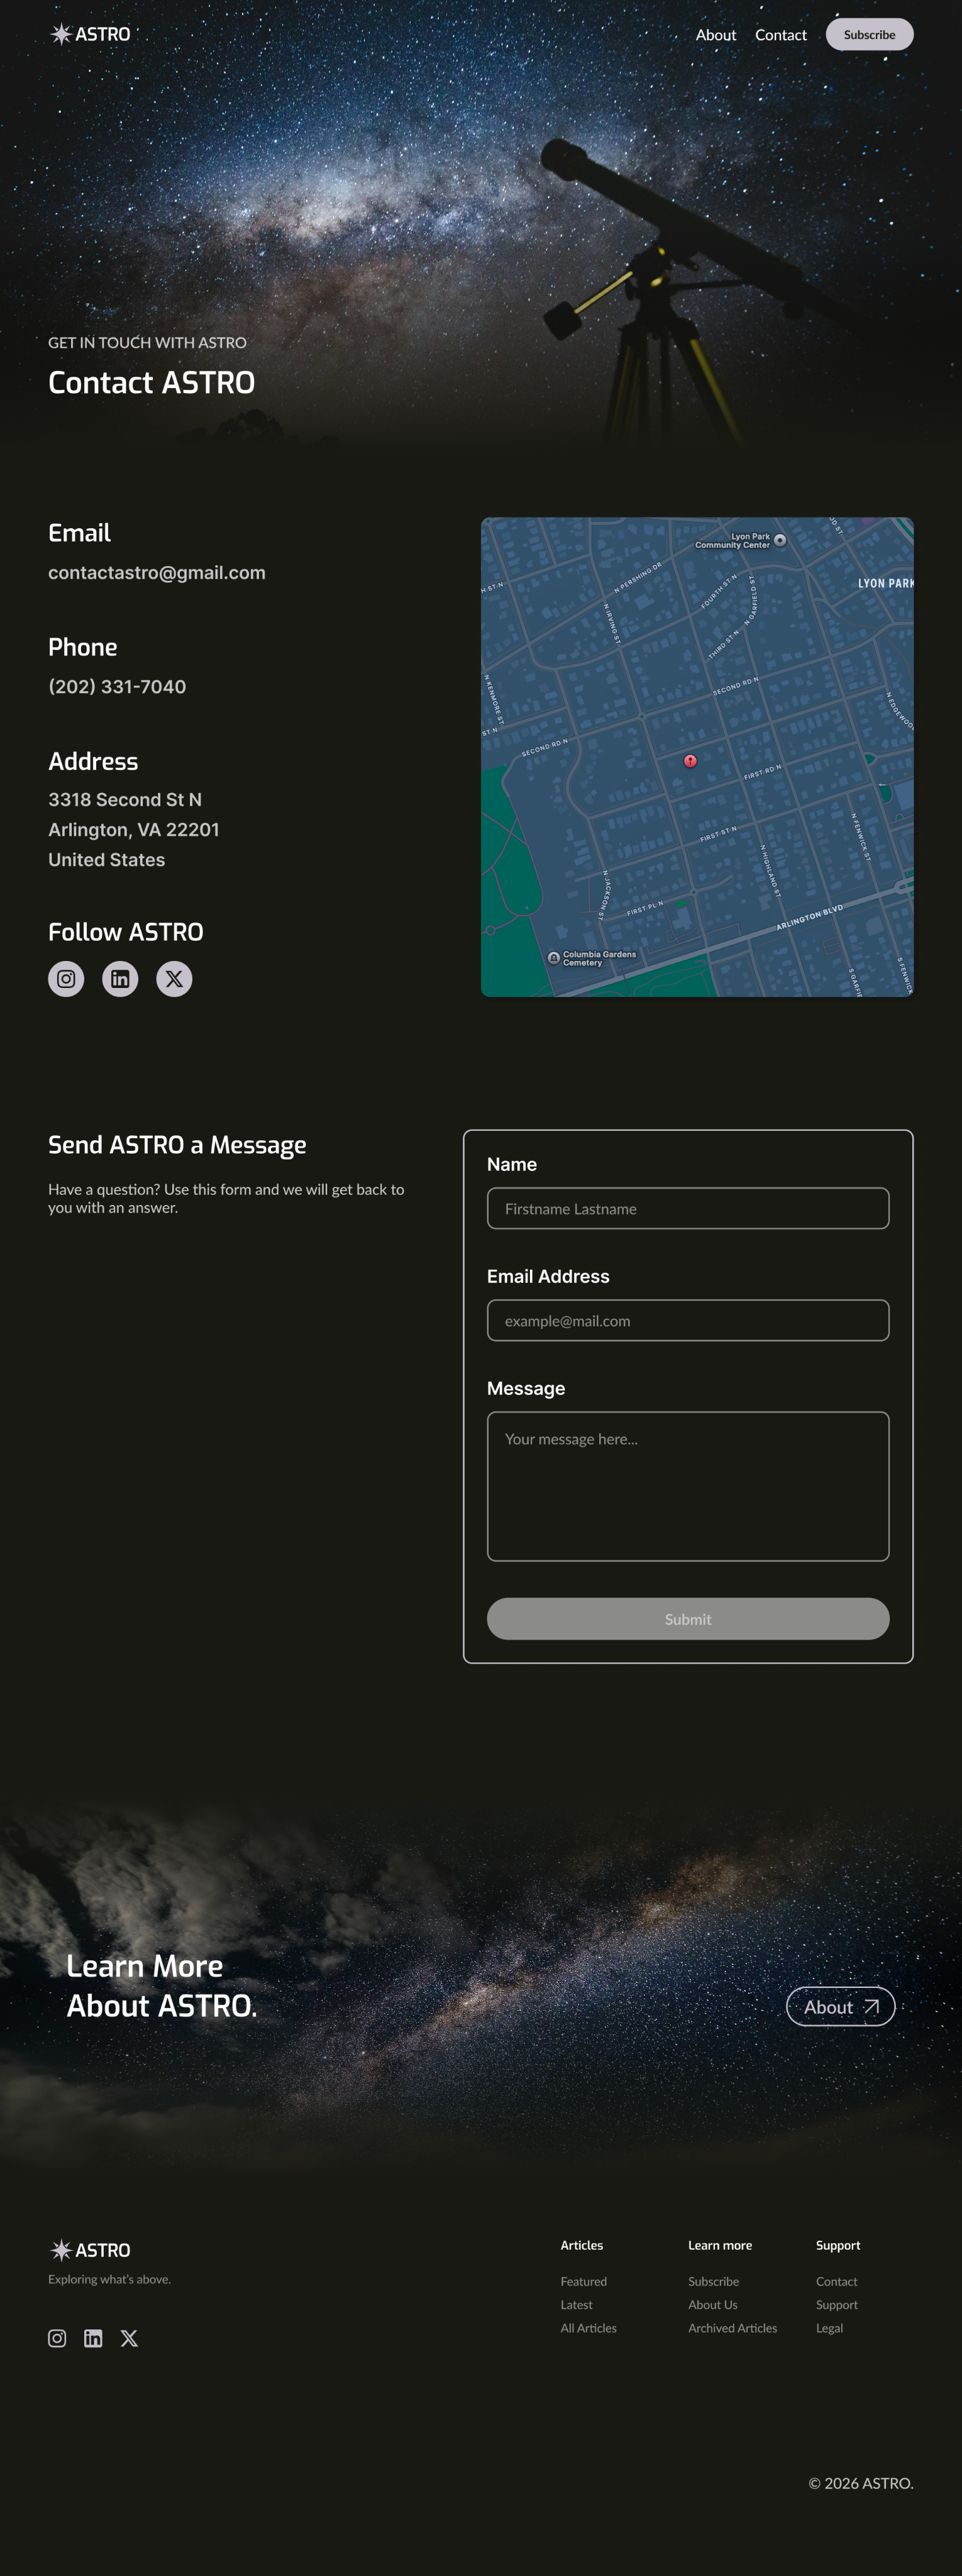Viewport: 962px width, 2576px height.
Task: Open the Latest footer link
Action: [x=577, y=2305]
